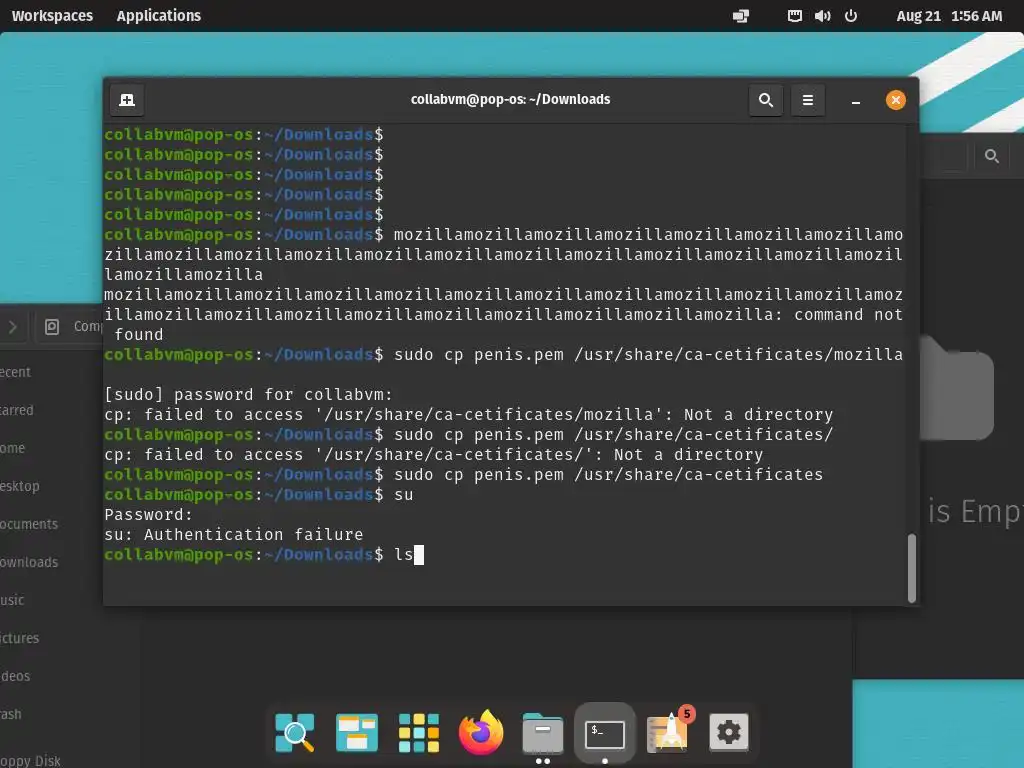Open the applications grid dock icon
Image resolution: width=1024 pixels, height=768 pixels.
[419, 733]
